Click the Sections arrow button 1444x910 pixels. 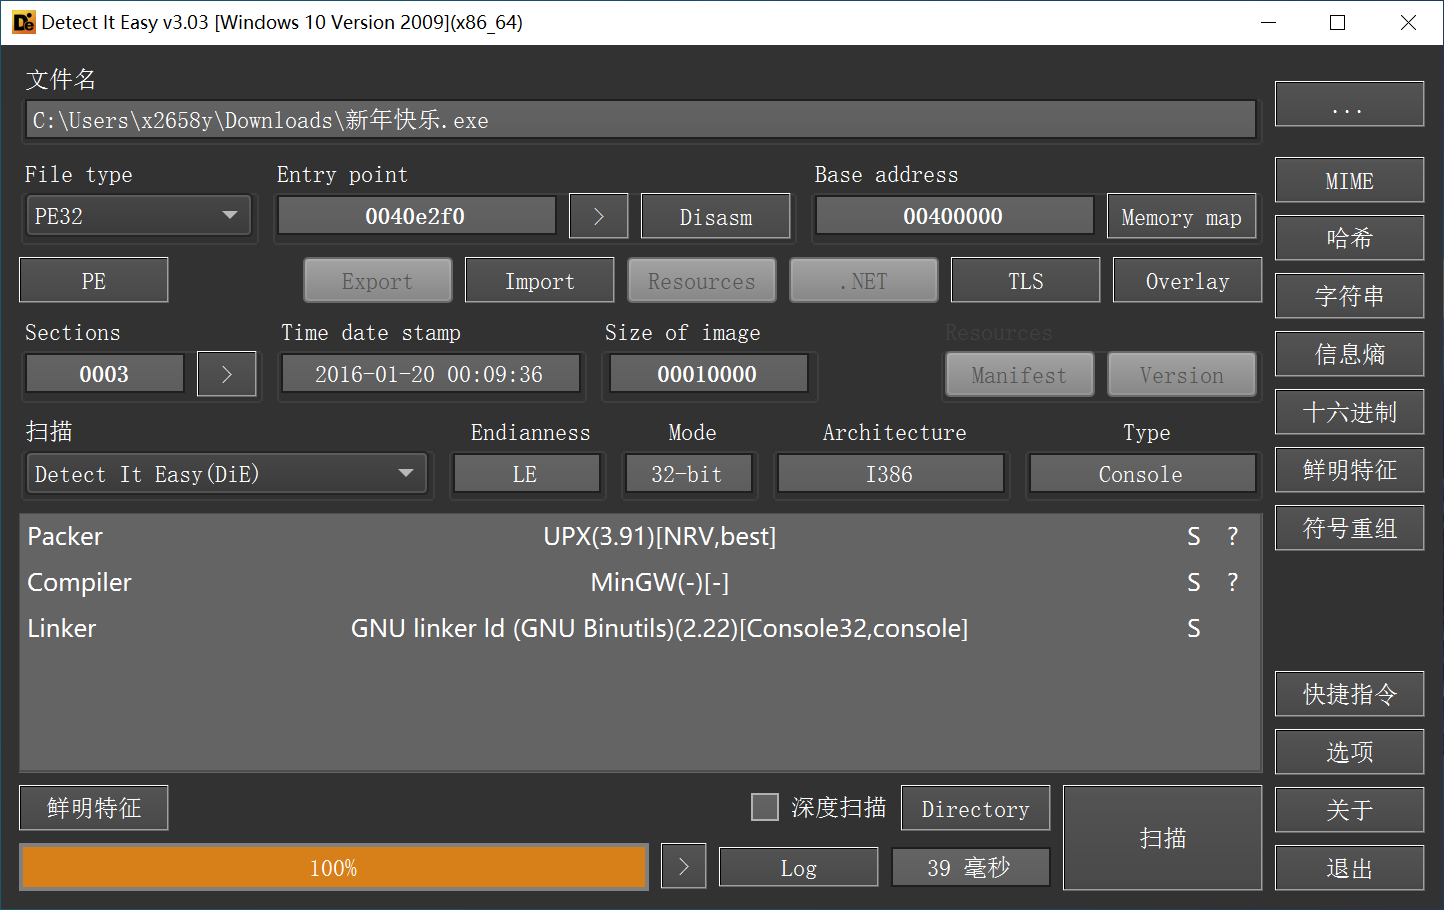(x=226, y=374)
